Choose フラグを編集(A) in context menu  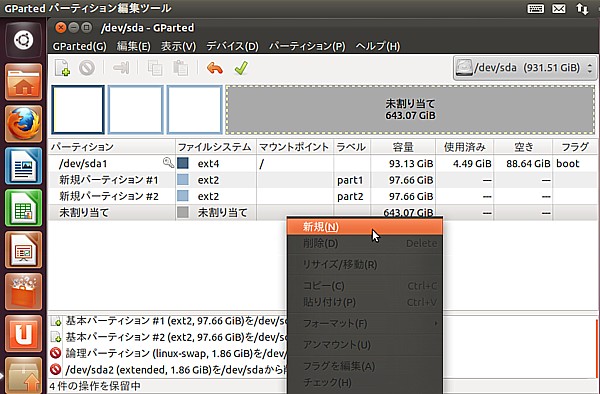[x=365, y=366]
